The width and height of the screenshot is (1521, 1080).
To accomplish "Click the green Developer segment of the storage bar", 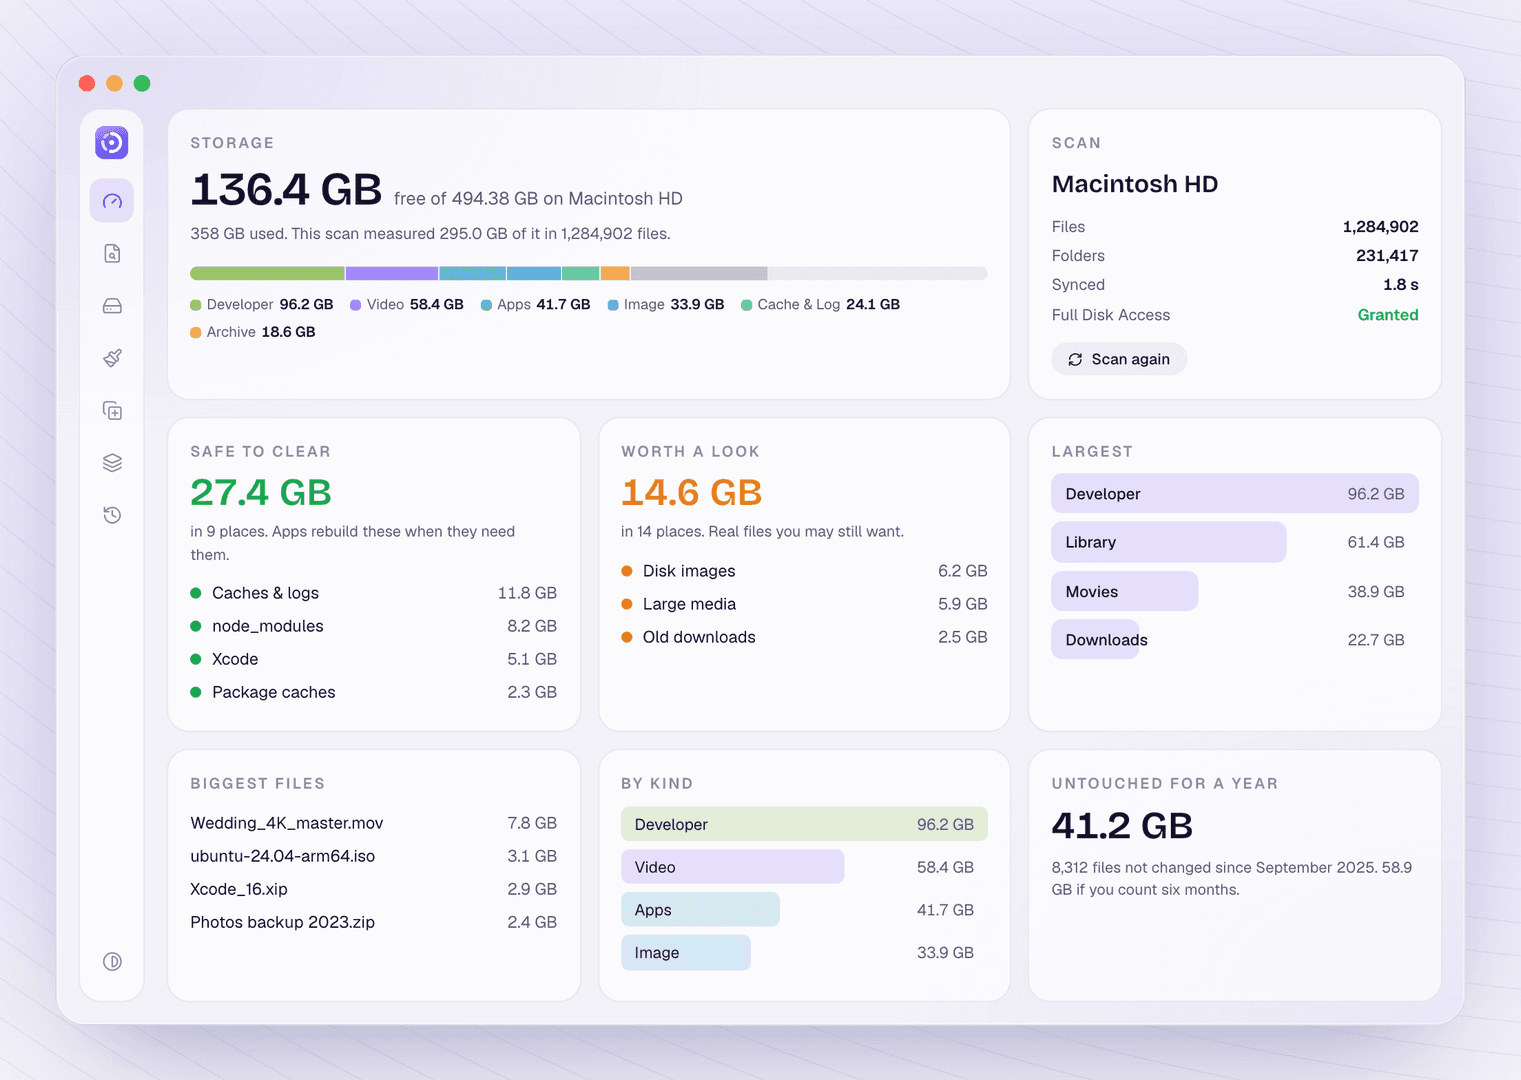I will point(267,273).
